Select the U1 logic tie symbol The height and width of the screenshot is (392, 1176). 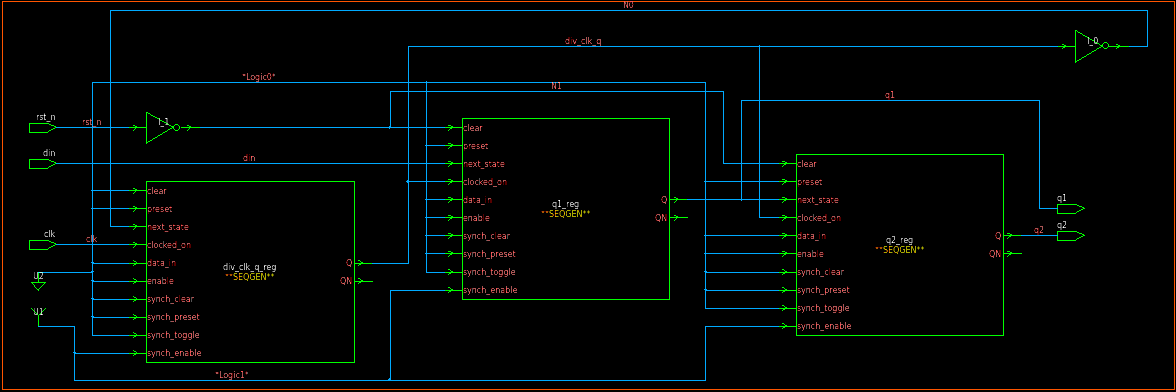38,313
